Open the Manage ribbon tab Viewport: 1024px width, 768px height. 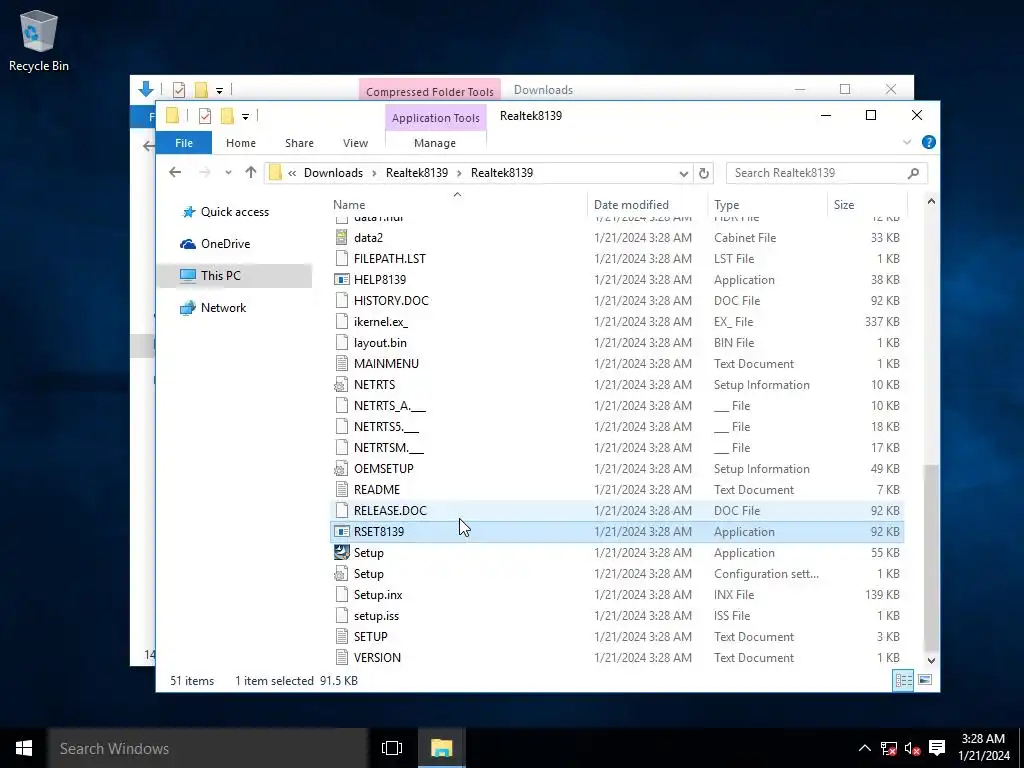(x=435, y=143)
